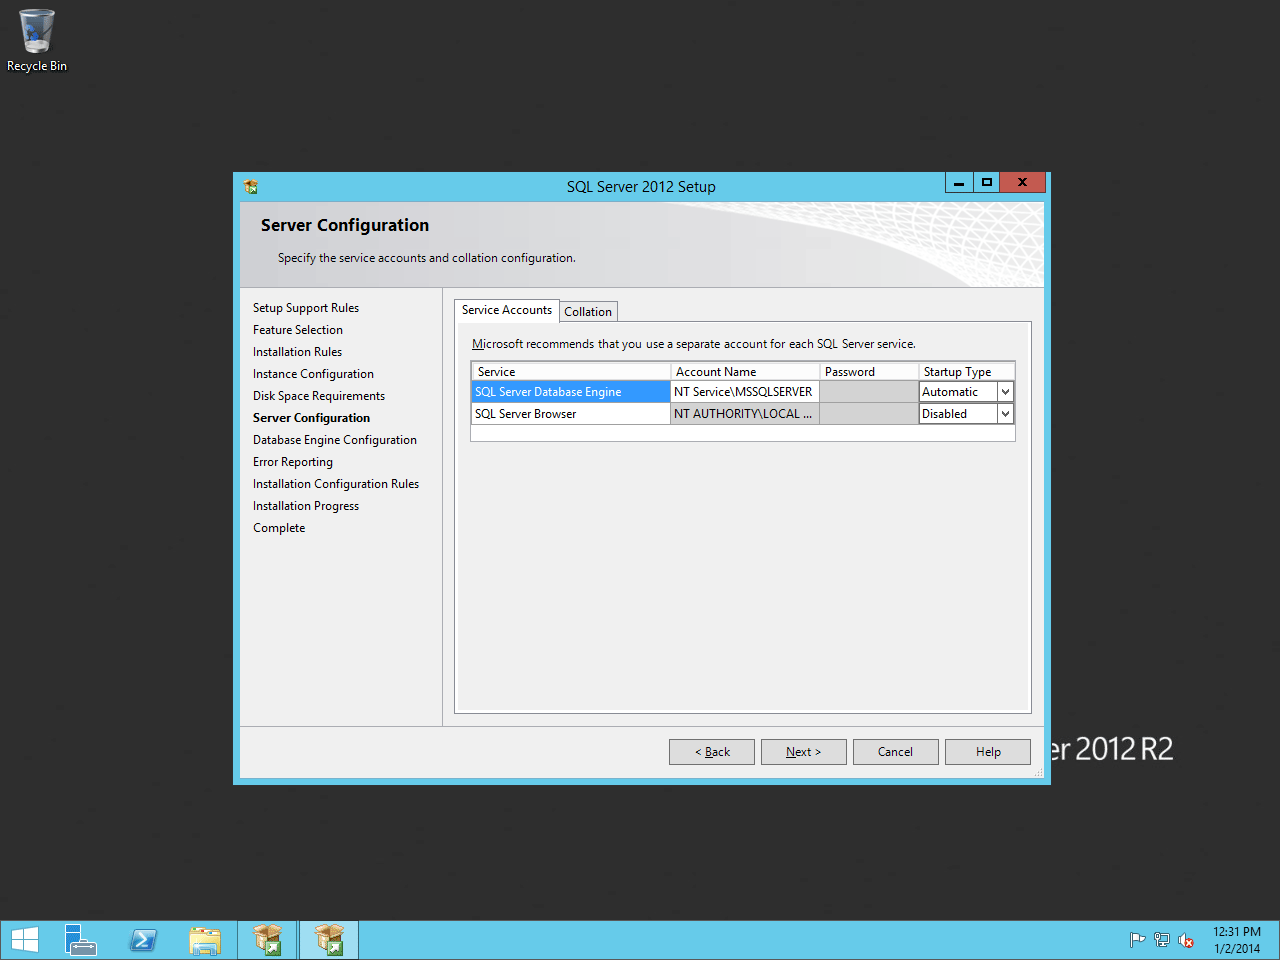Launch Server Manager from taskbar
Viewport: 1280px width, 960px height.
(80, 940)
